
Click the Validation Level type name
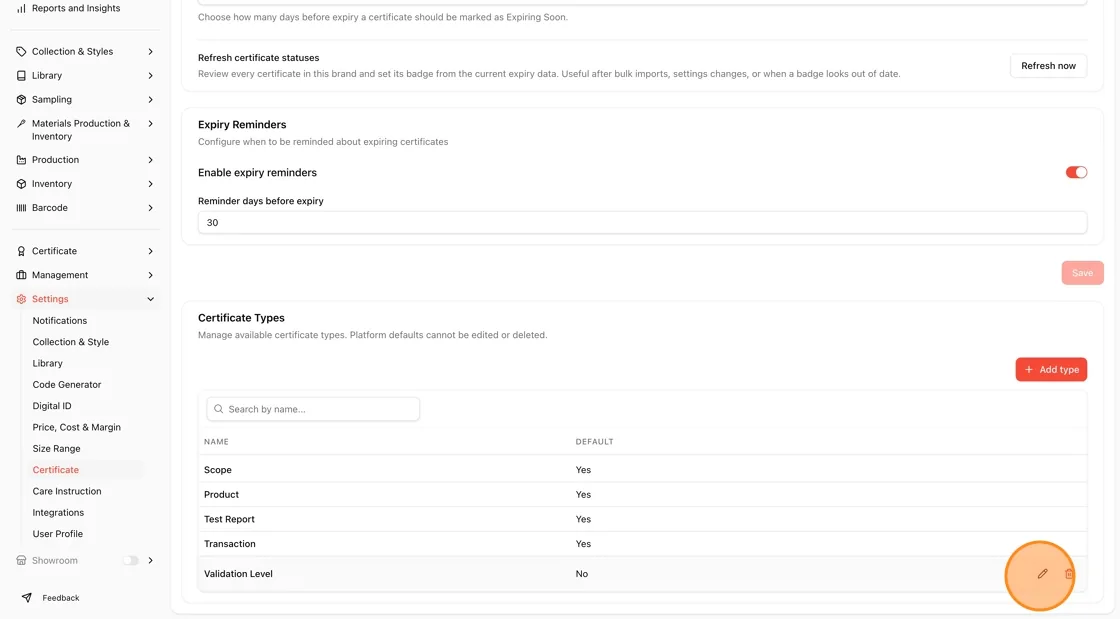pyautogui.click(x=238, y=574)
